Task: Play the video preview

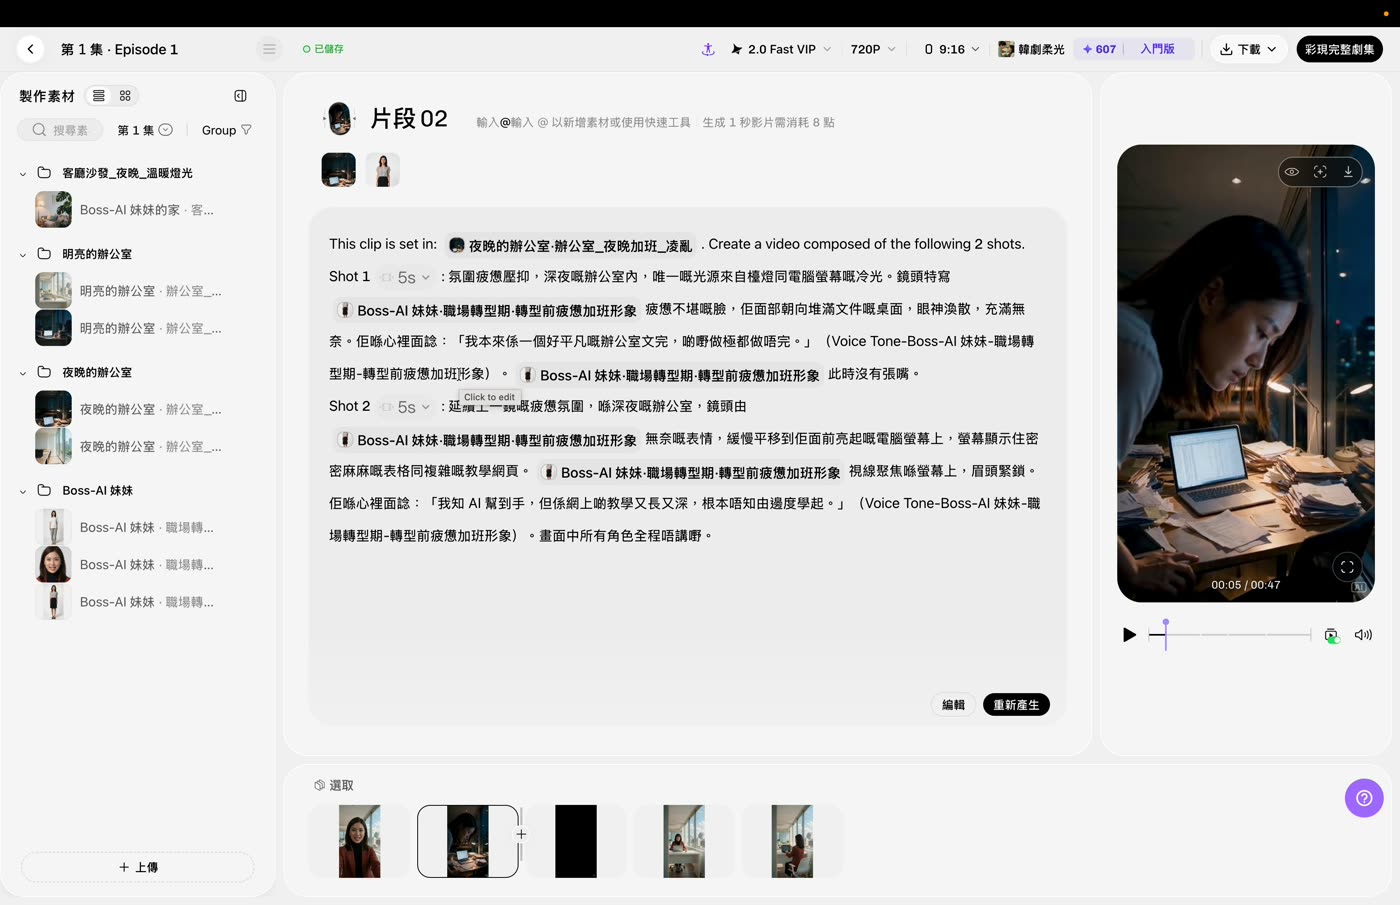Action: 1129,635
